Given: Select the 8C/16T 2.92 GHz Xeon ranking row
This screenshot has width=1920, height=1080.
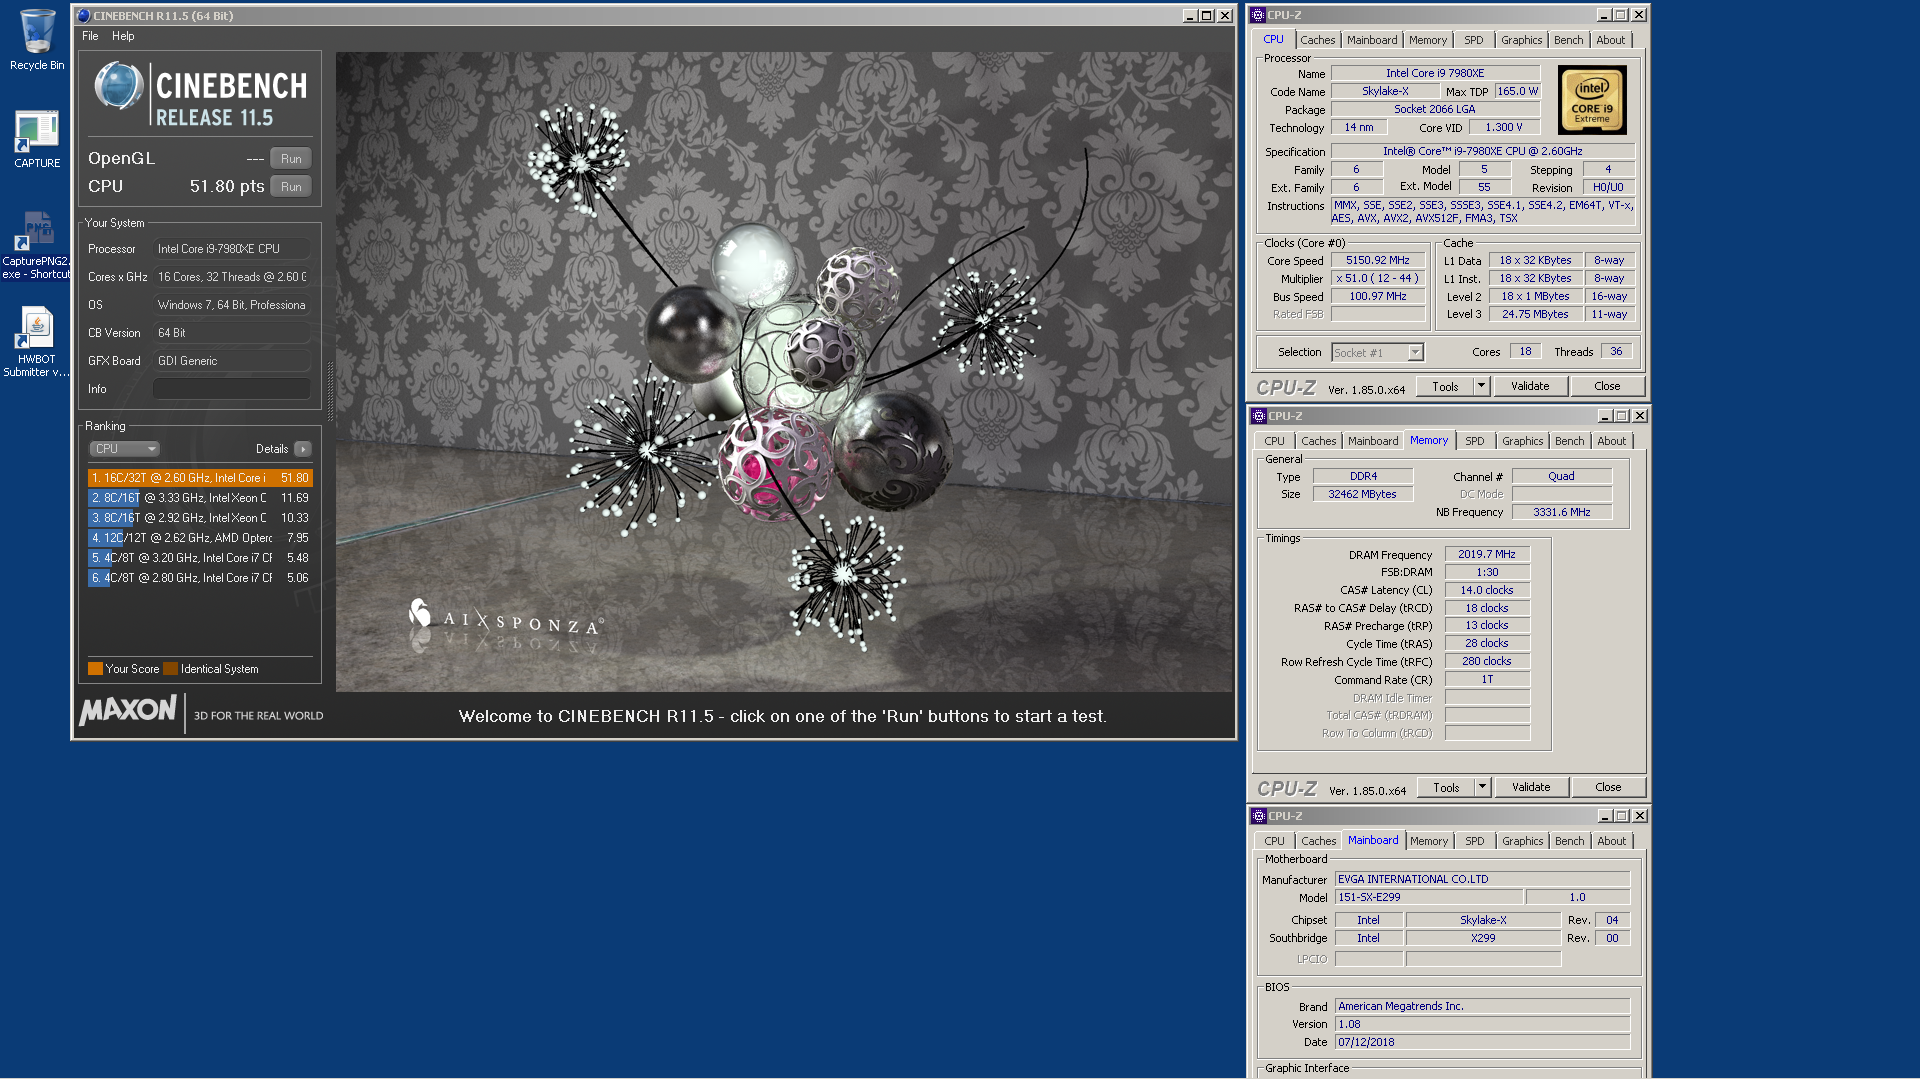Looking at the screenshot, I should tap(200, 518).
